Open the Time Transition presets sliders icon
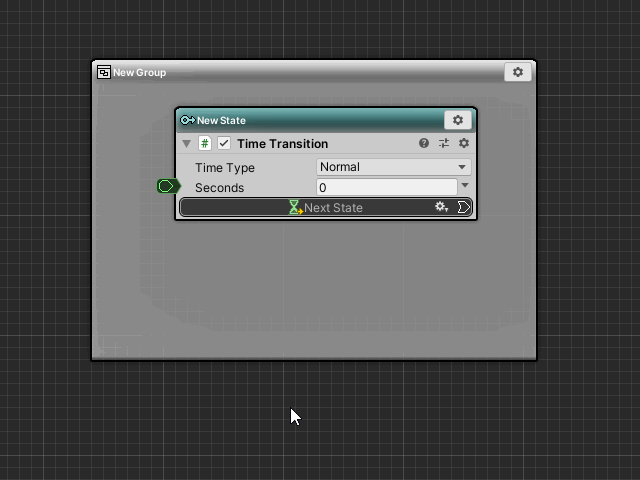Image resolution: width=640 pixels, height=480 pixels. coord(444,144)
